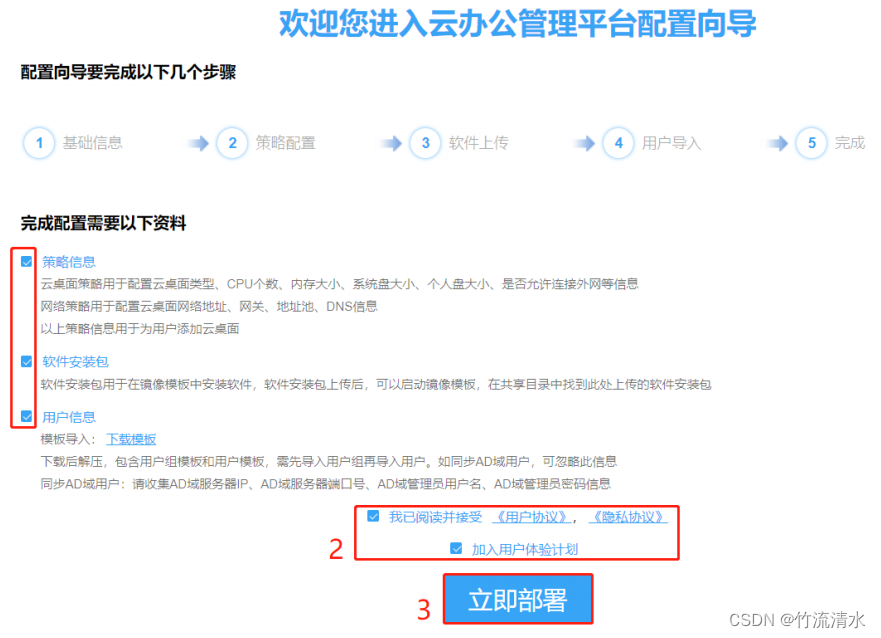Select the 用户导入 step label

click(x=671, y=143)
